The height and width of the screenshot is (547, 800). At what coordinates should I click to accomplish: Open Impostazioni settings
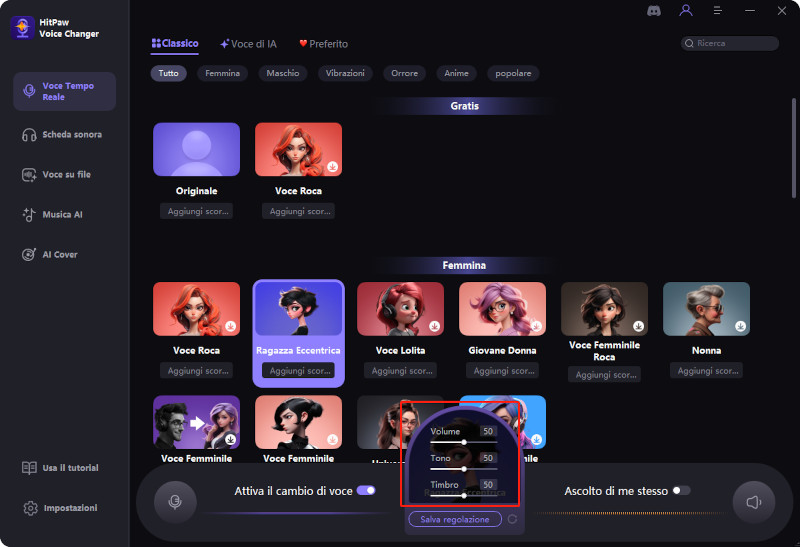point(60,508)
